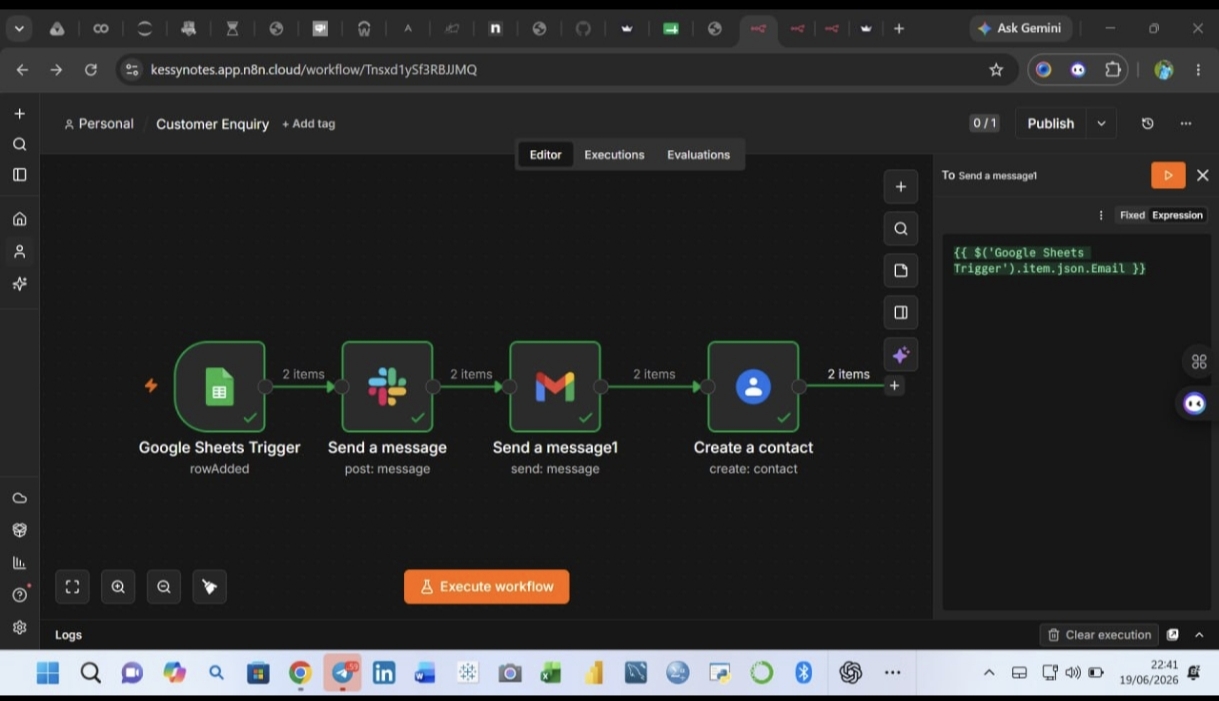Click the Add tag link

[x=308, y=124]
